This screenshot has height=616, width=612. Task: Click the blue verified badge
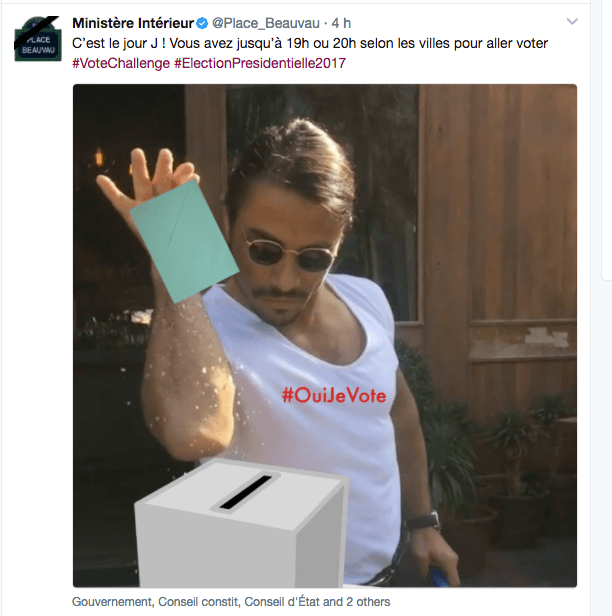tap(202, 24)
